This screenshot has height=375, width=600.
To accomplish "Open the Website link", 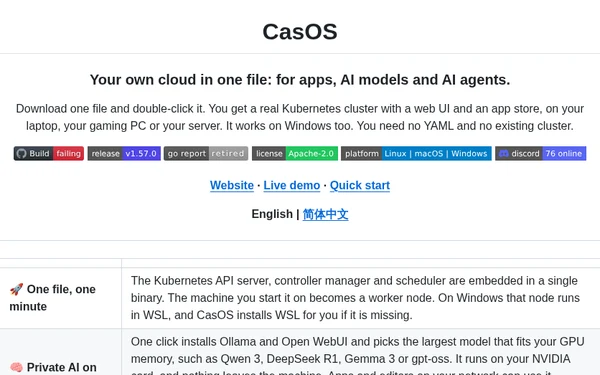I will pyautogui.click(x=232, y=185).
